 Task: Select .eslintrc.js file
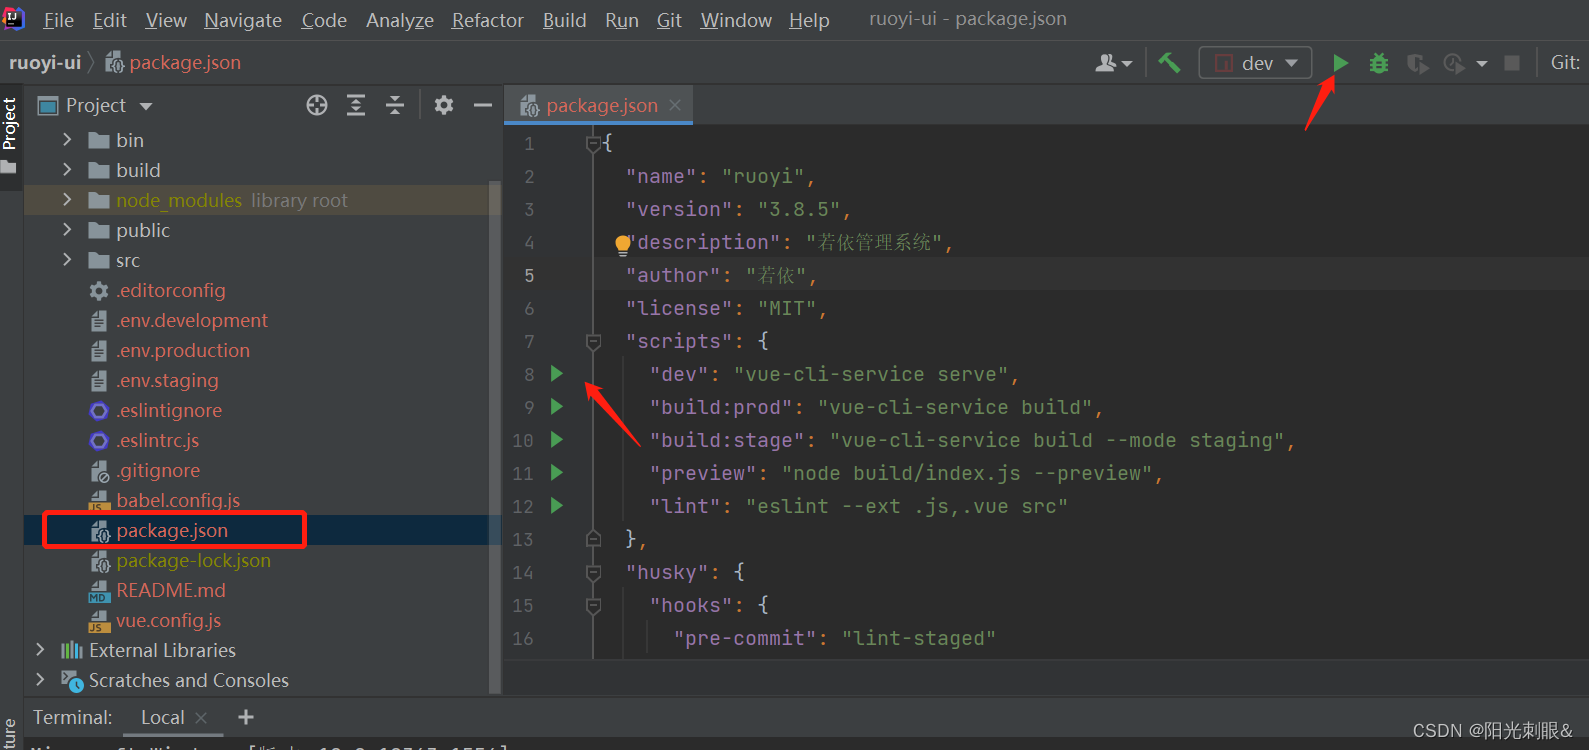157,440
